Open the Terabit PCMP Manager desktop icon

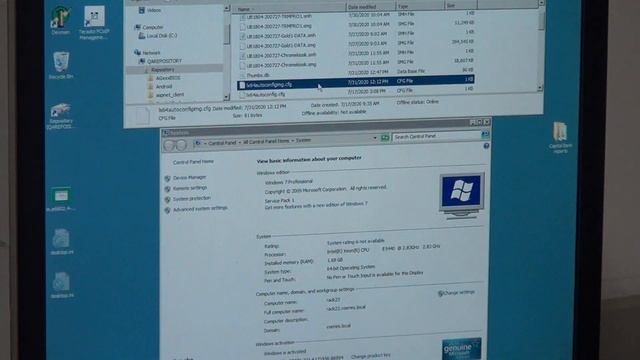point(94,23)
